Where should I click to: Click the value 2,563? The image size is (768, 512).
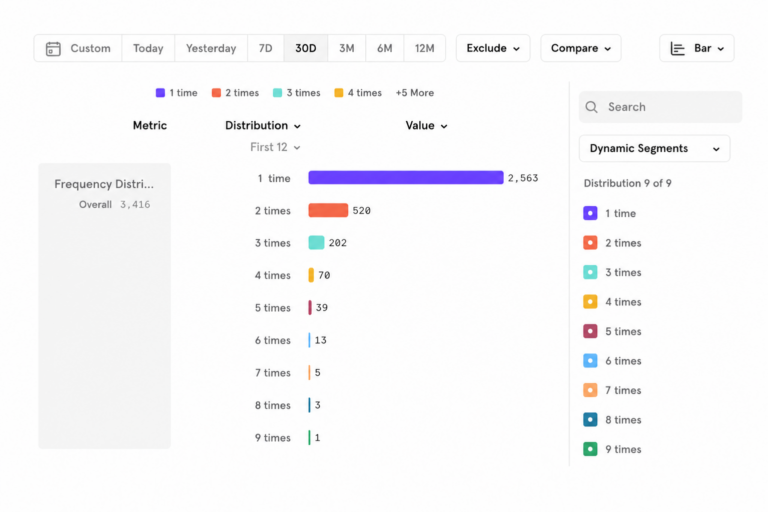point(523,178)
